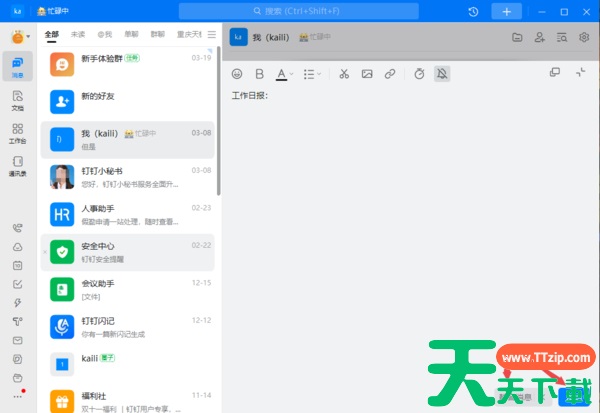Open the cloud drive icon in sidebar

(x=18, y=247)
